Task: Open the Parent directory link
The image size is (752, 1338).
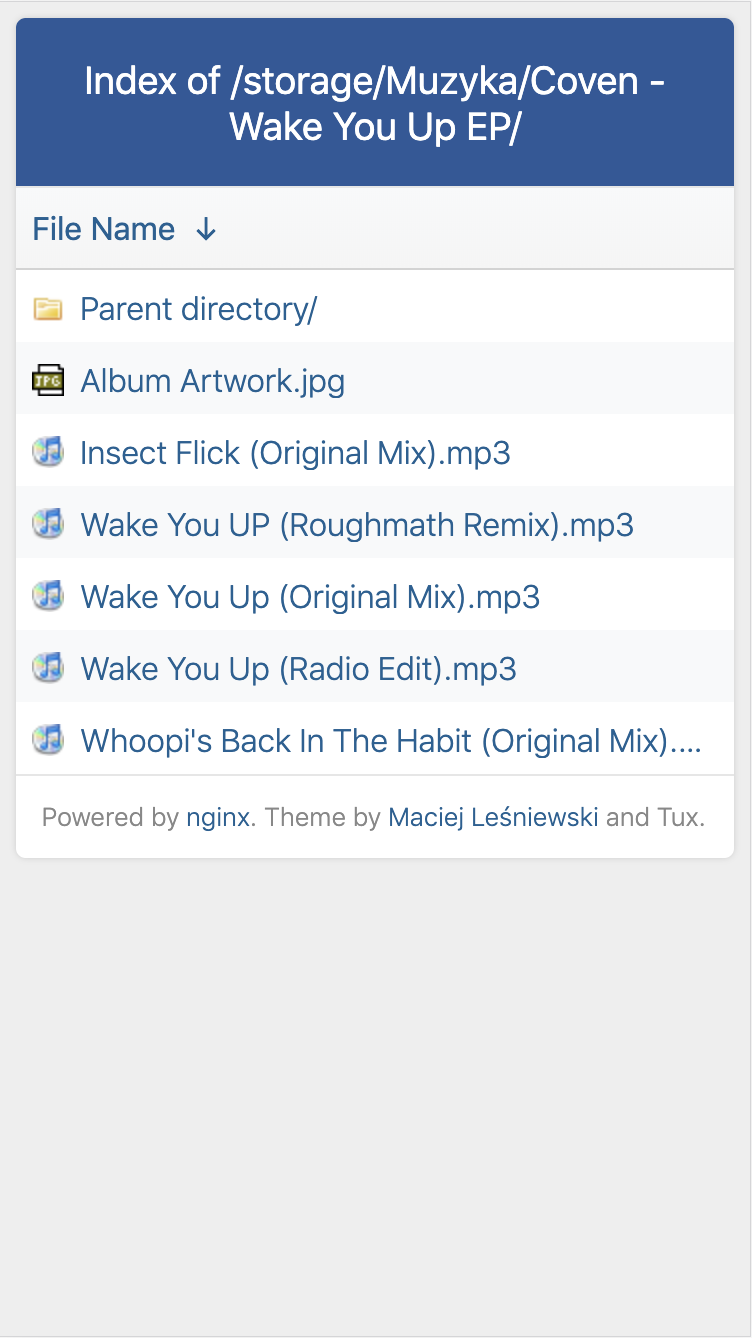Action: [x=198, y=310]
